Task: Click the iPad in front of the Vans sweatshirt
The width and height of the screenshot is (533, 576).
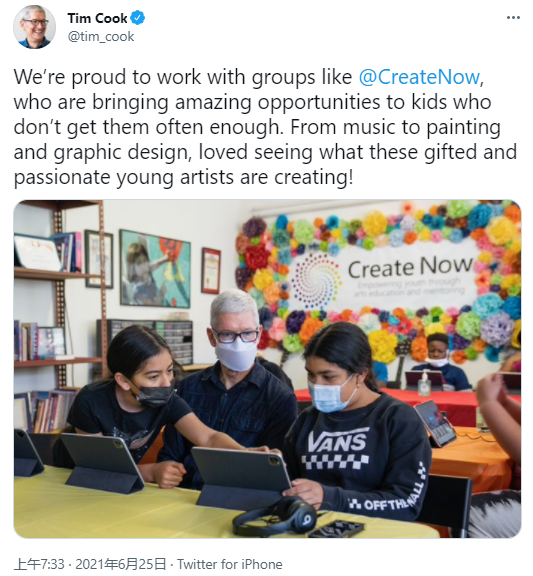Action: click(x=241, y=477)
